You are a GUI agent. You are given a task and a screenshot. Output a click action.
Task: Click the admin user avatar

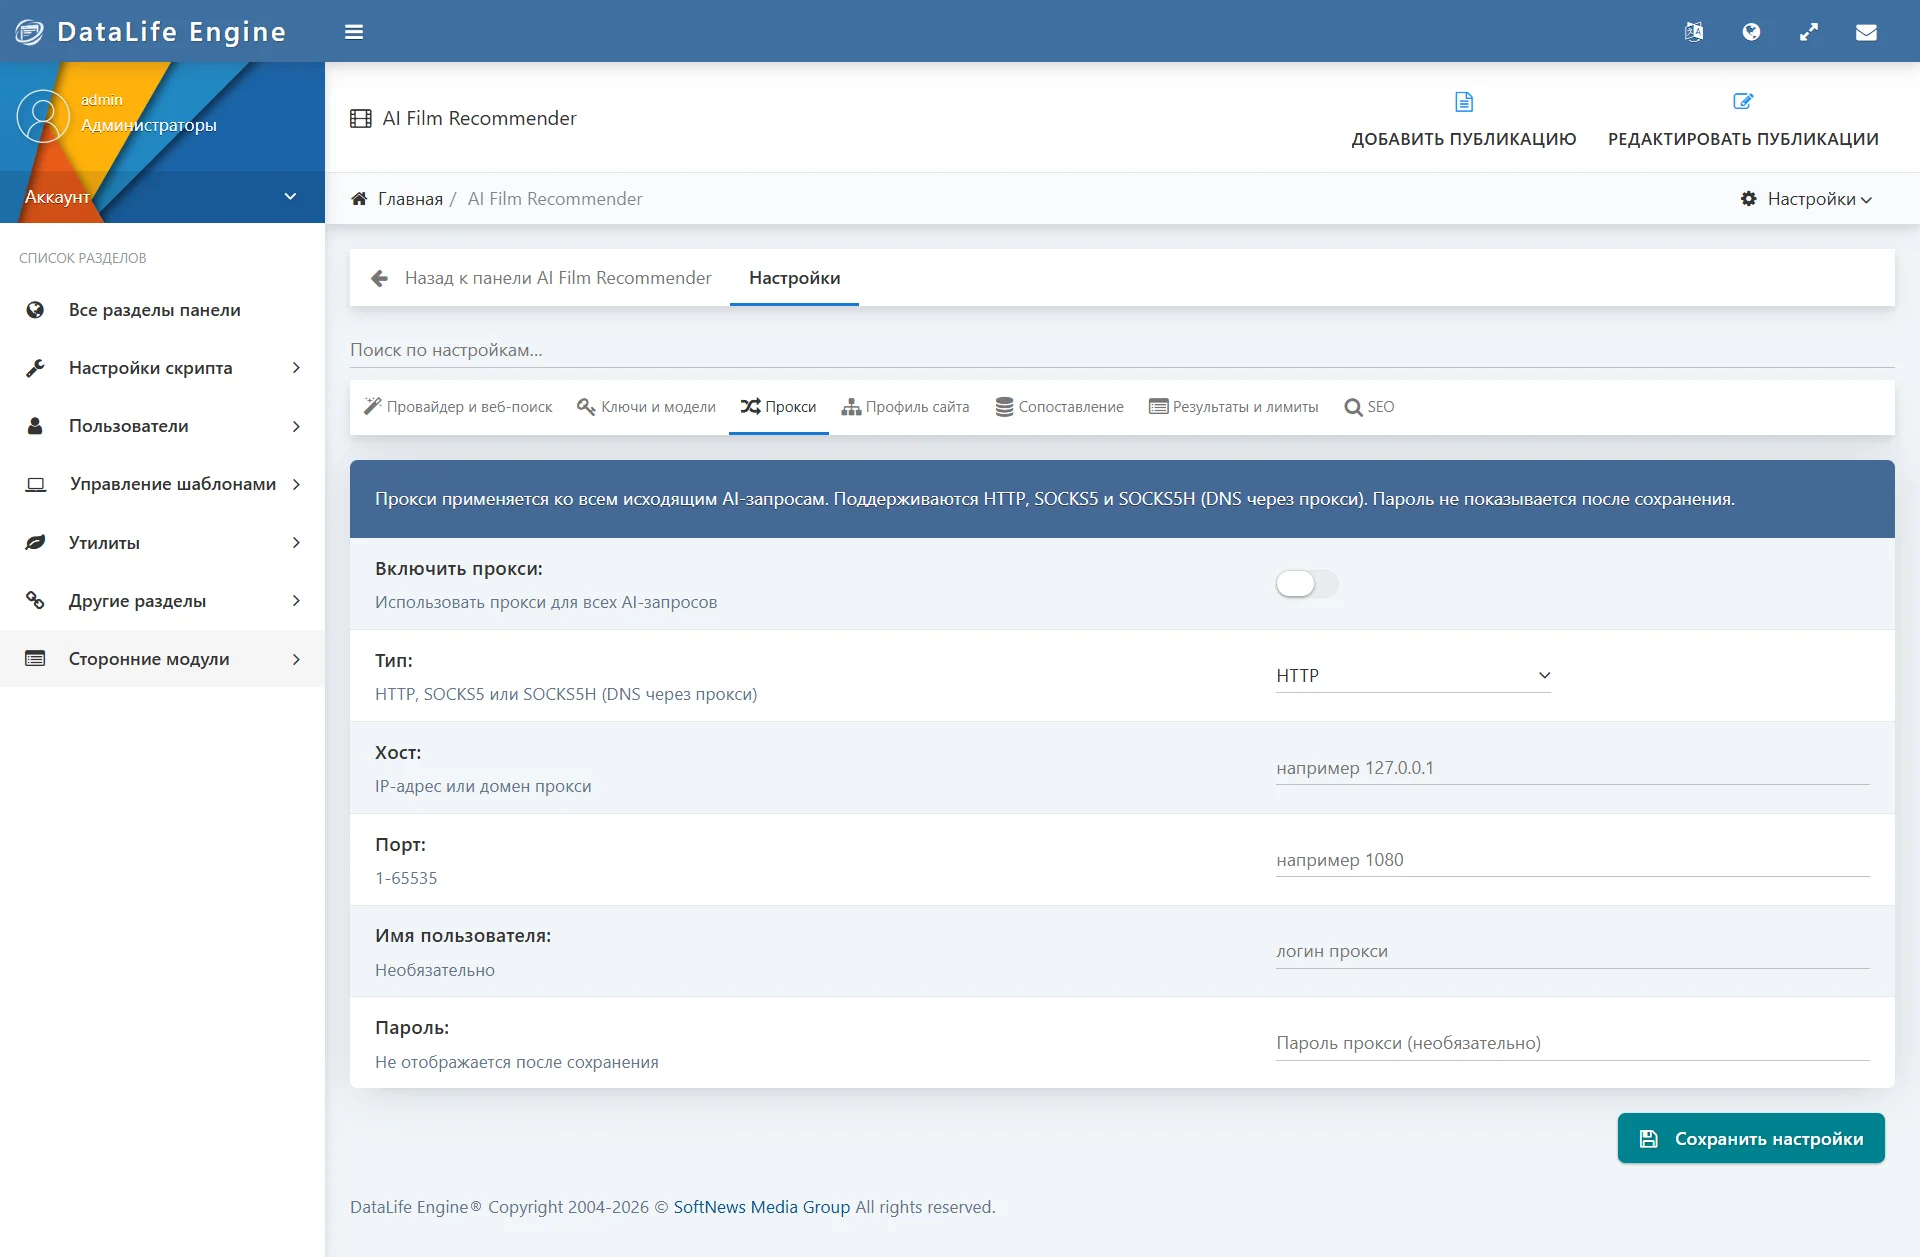tap(43, 116)
